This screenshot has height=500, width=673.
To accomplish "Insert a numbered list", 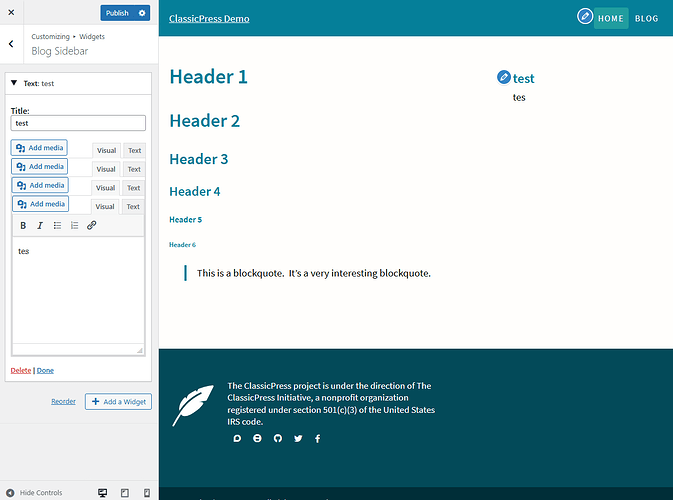I will pyautogui.click(x=74, y=225).
